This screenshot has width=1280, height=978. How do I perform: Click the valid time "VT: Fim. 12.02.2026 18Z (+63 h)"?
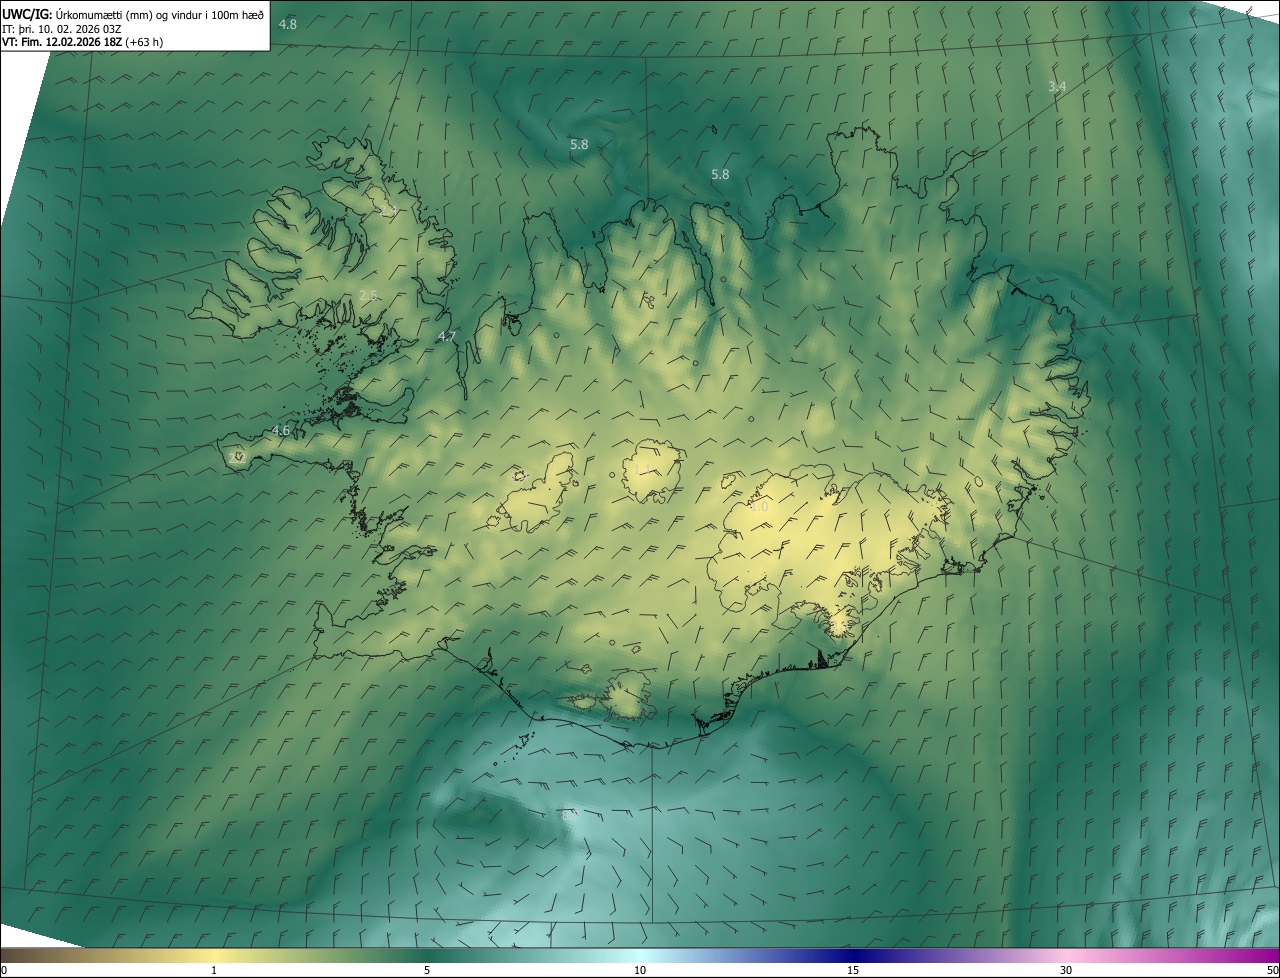[82, 42]
